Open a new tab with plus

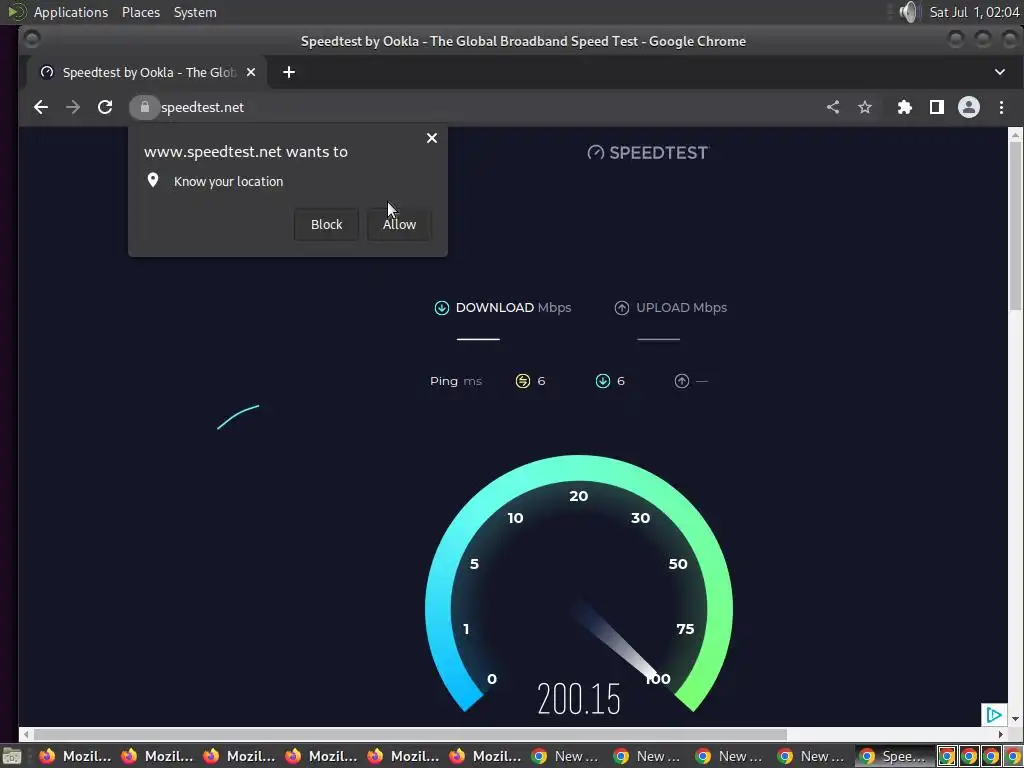[x=289, y=72]
